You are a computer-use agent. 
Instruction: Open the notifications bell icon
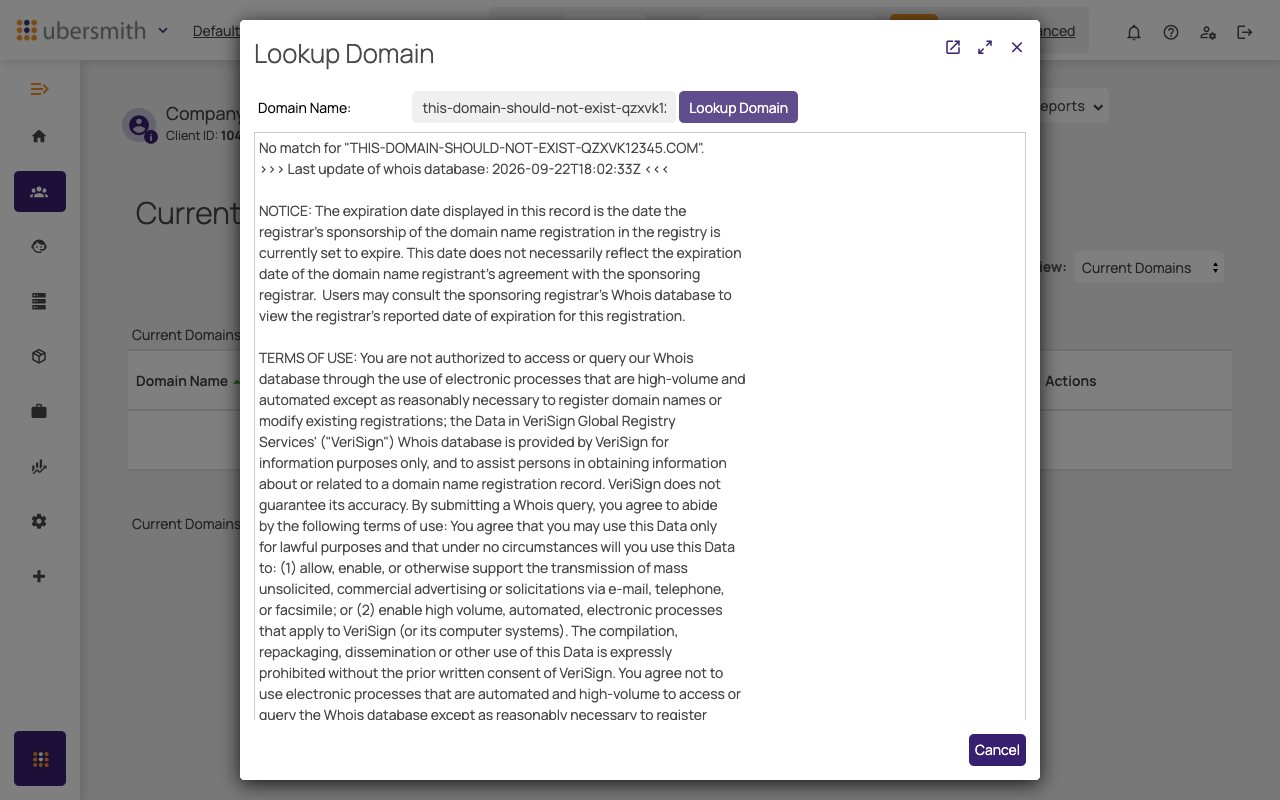coord(1134,32)
